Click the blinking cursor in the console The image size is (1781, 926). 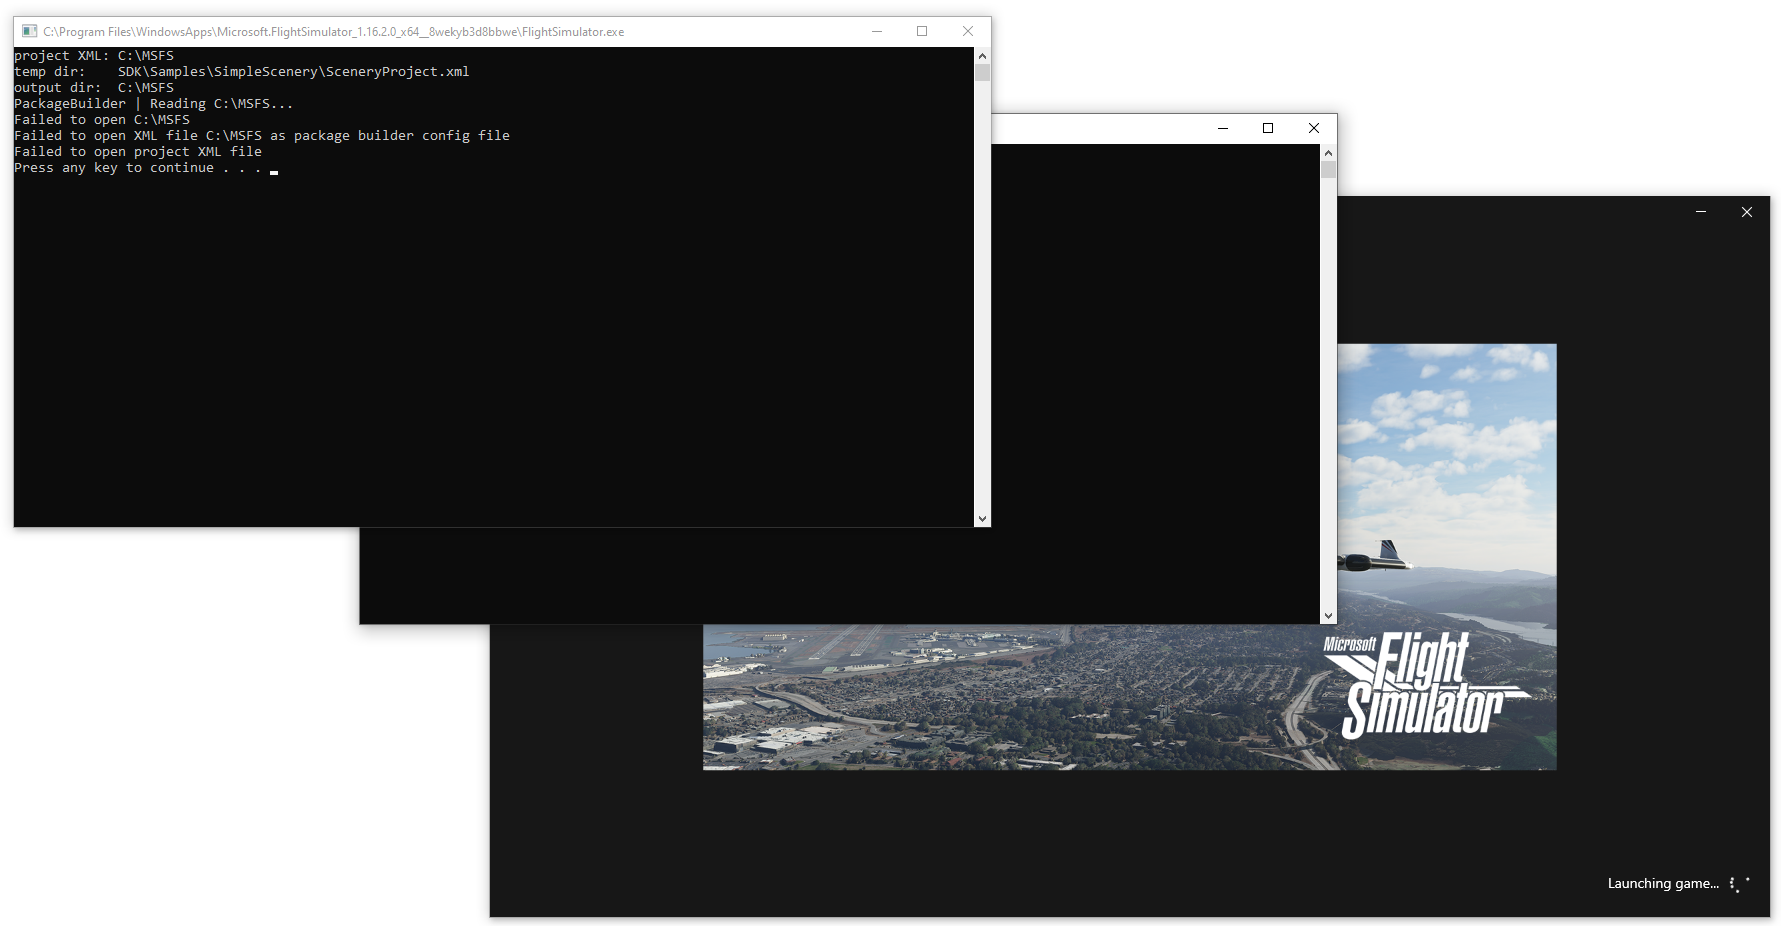point(274,171)
